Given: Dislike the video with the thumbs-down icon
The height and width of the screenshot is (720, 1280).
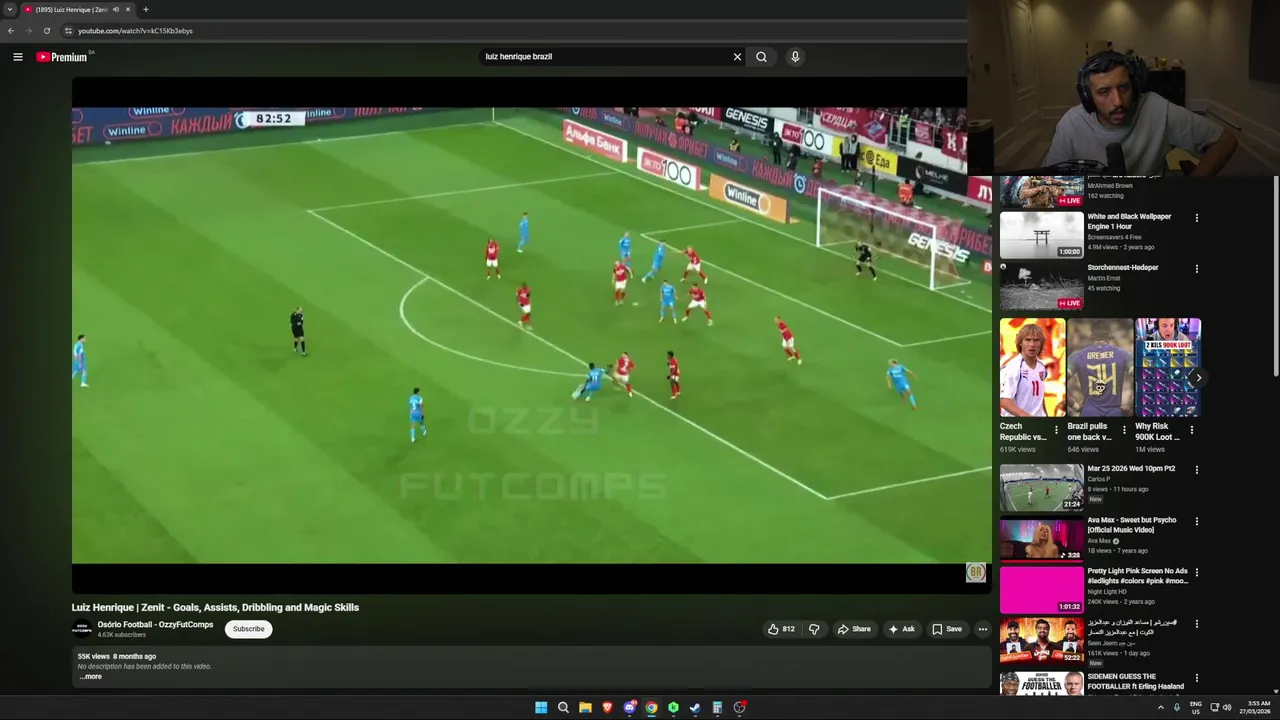Looking at the screenshot, I should coord(814,629).
